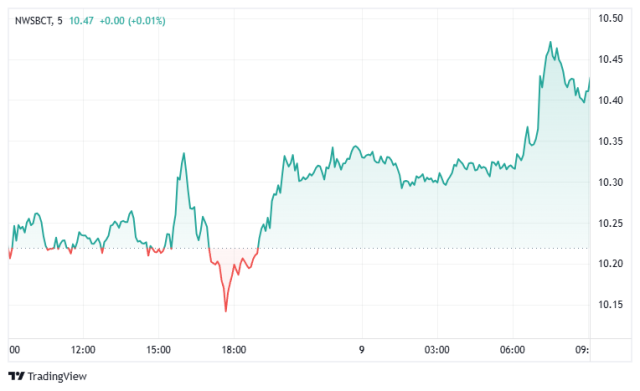
Task: Click the 10.40 price scale label
Action: [x=611, y=100]
